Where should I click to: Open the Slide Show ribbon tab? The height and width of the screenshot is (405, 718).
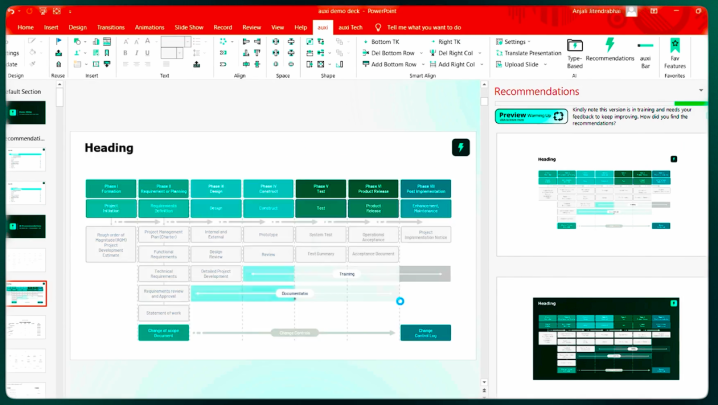pos(186,27)
